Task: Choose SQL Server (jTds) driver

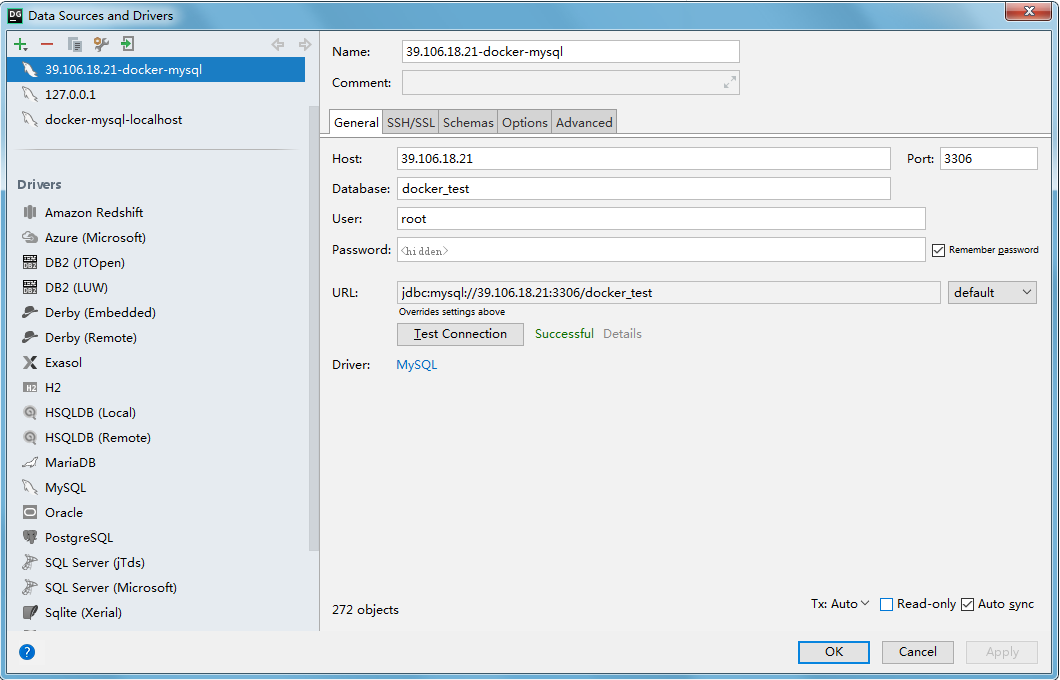Action: pos(83,562)
